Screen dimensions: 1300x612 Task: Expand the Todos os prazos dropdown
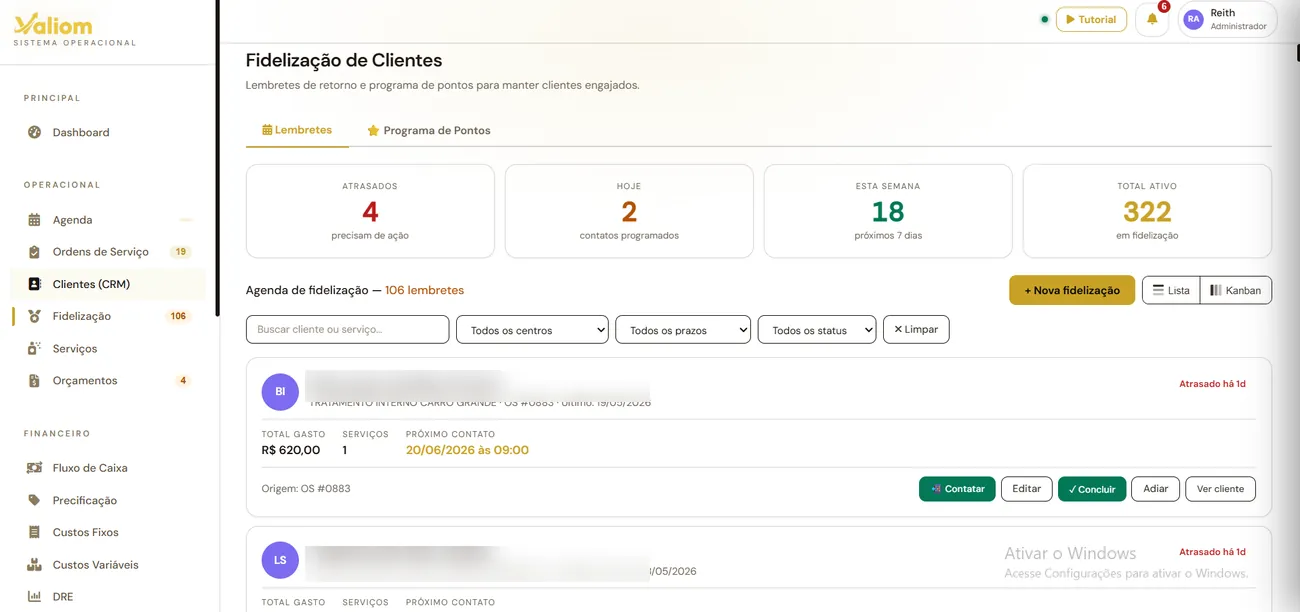(683, 330)
